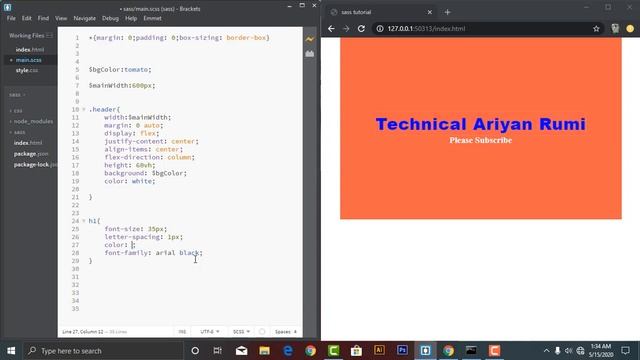Switch to the Brackets taskbar icon

[x=425, y=351]
